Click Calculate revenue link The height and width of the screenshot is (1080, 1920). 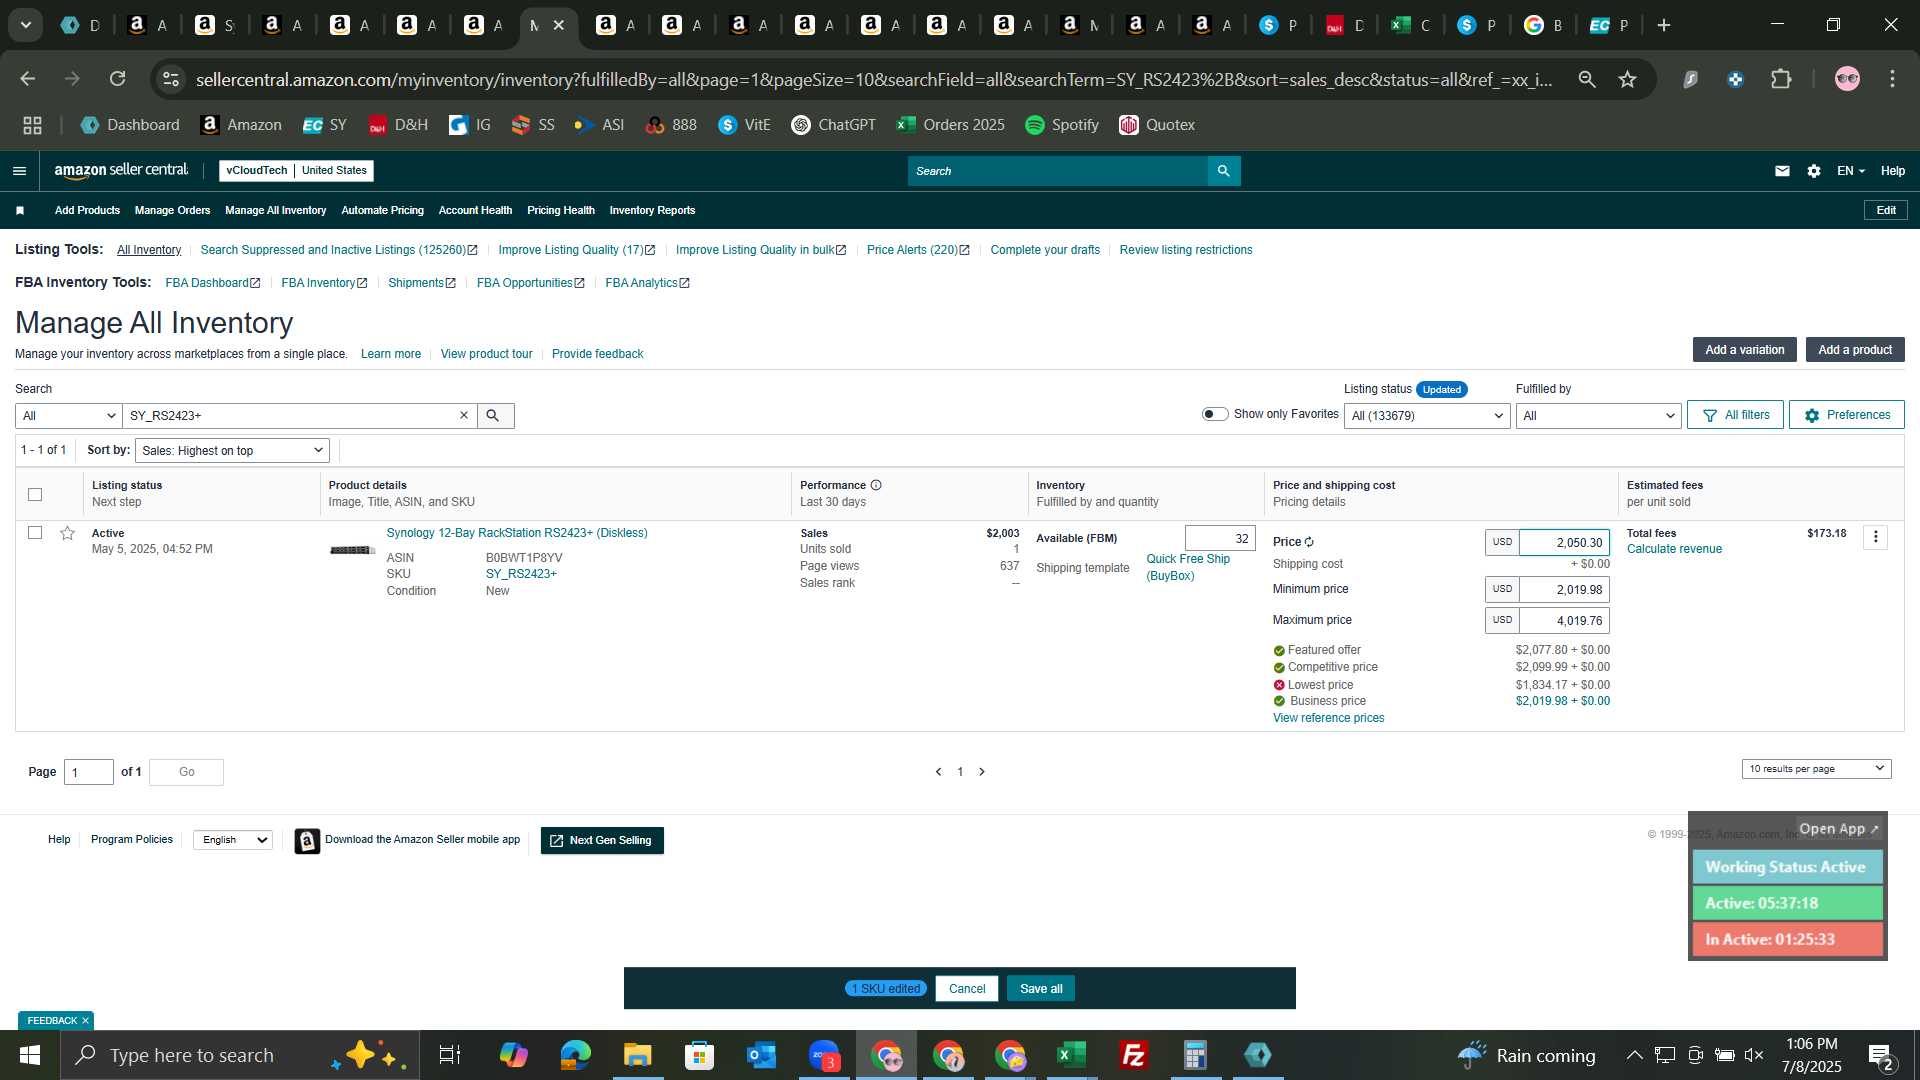(1674, 549)
